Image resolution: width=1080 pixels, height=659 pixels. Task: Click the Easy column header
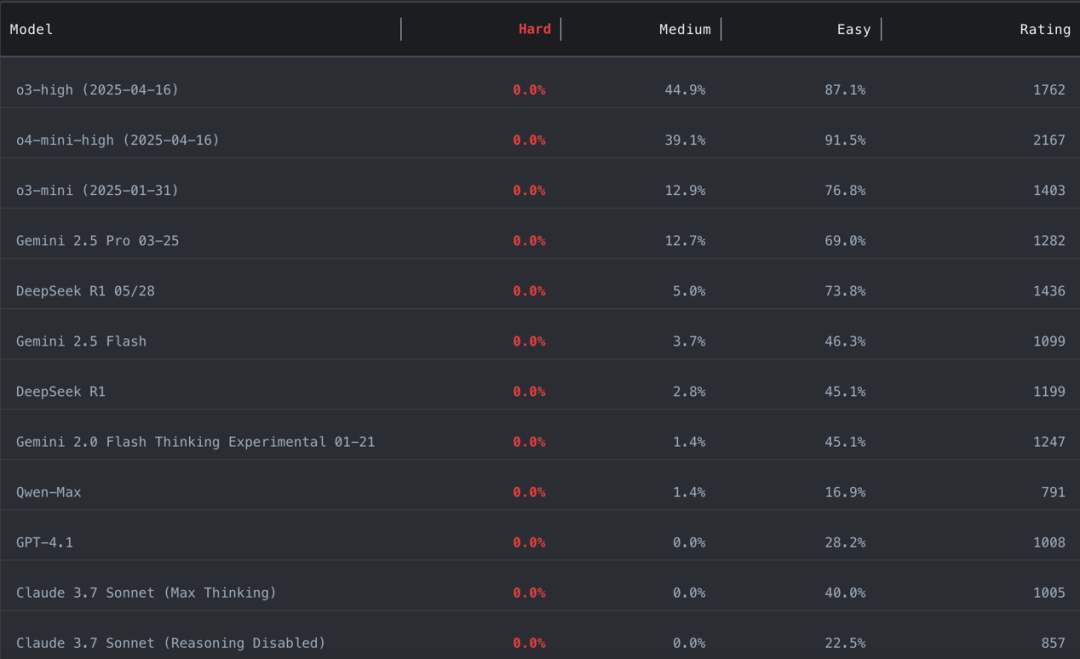853,29
